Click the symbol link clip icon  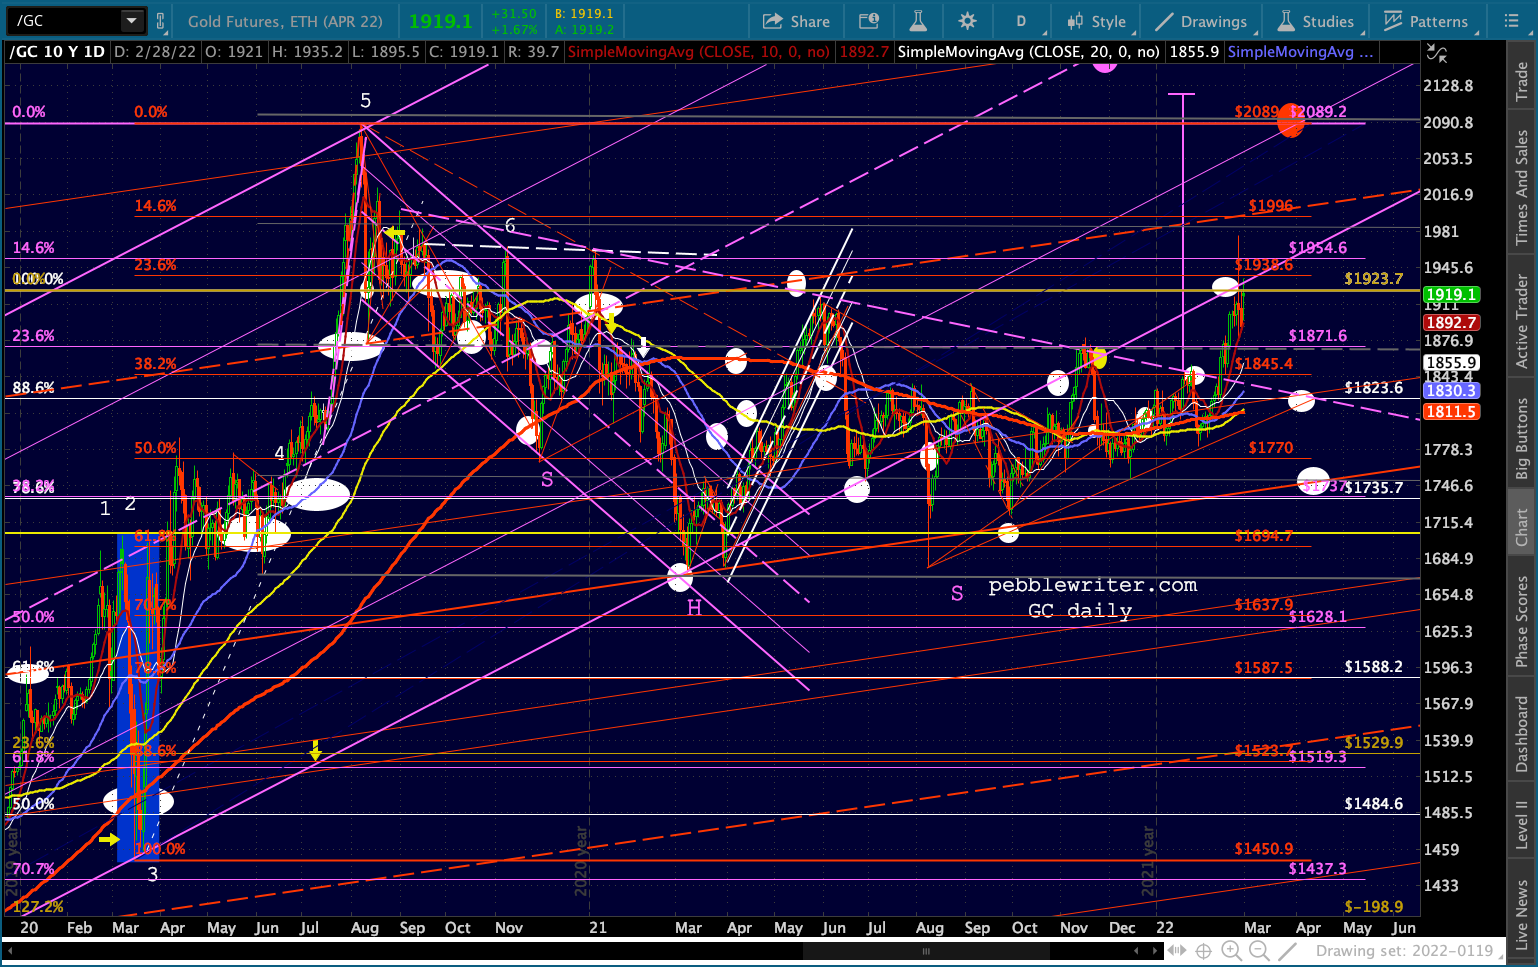(160, 21)
